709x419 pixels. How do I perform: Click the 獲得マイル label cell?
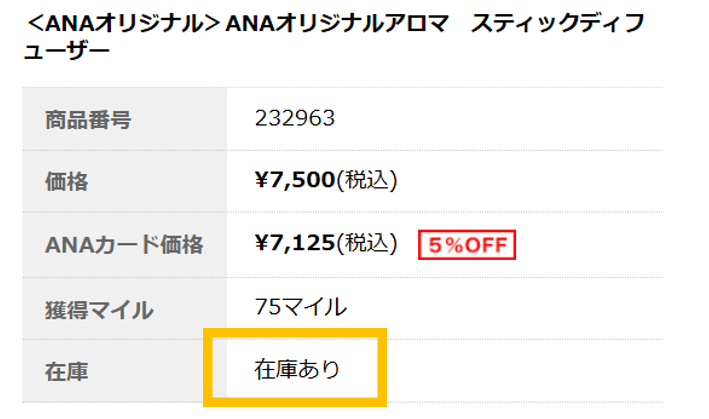click(x=99, y=309)
